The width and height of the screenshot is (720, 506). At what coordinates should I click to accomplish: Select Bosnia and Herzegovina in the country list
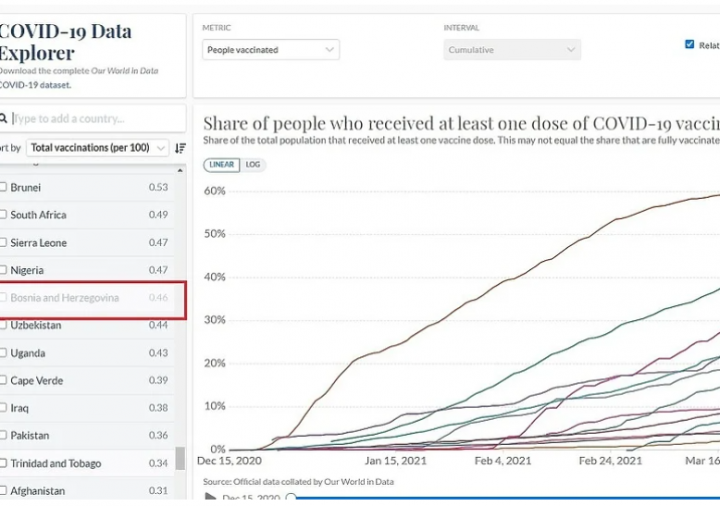coord(87,298)
